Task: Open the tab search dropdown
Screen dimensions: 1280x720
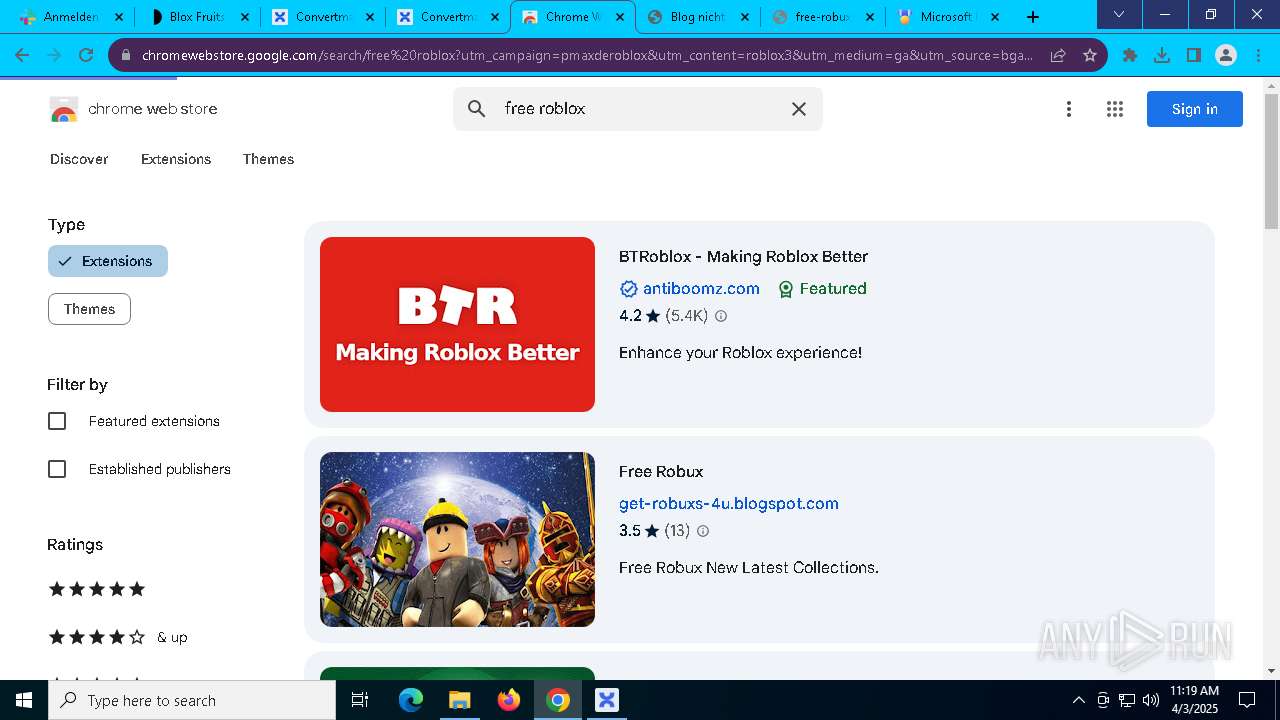Action: (1119, 14)
